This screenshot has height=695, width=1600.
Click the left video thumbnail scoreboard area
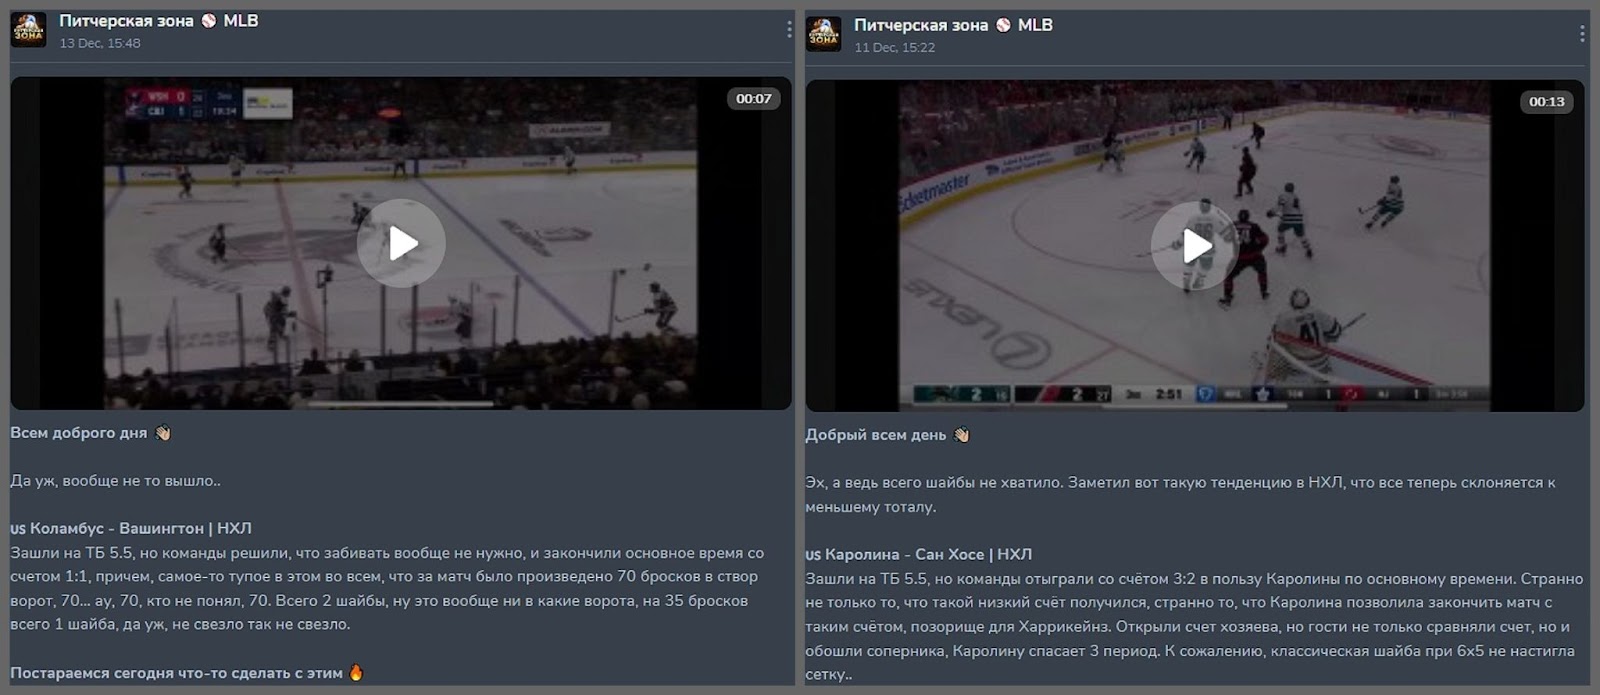pos(208,104)
